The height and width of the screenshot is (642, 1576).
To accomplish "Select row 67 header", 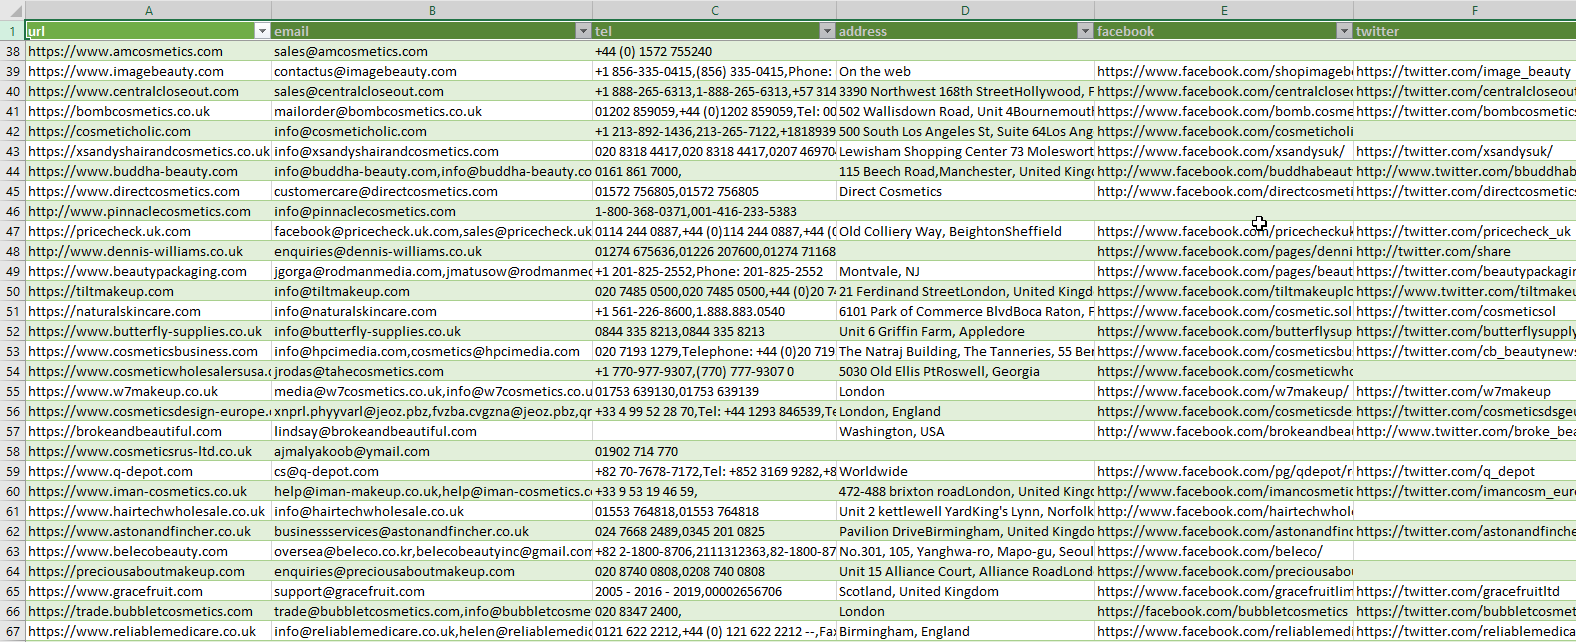I will tap(13, 631).
